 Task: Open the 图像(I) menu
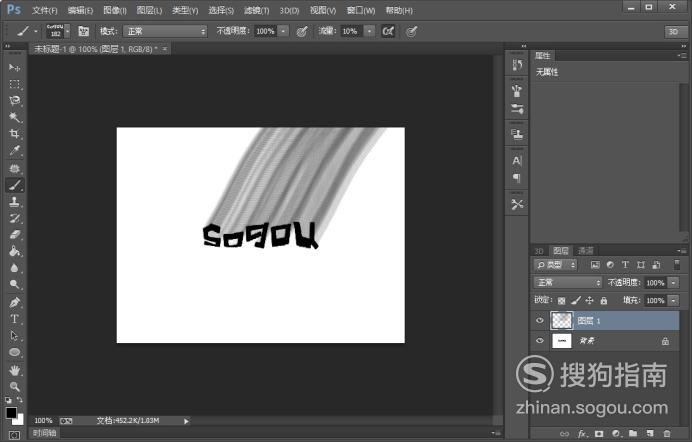[x=115, y=10]
